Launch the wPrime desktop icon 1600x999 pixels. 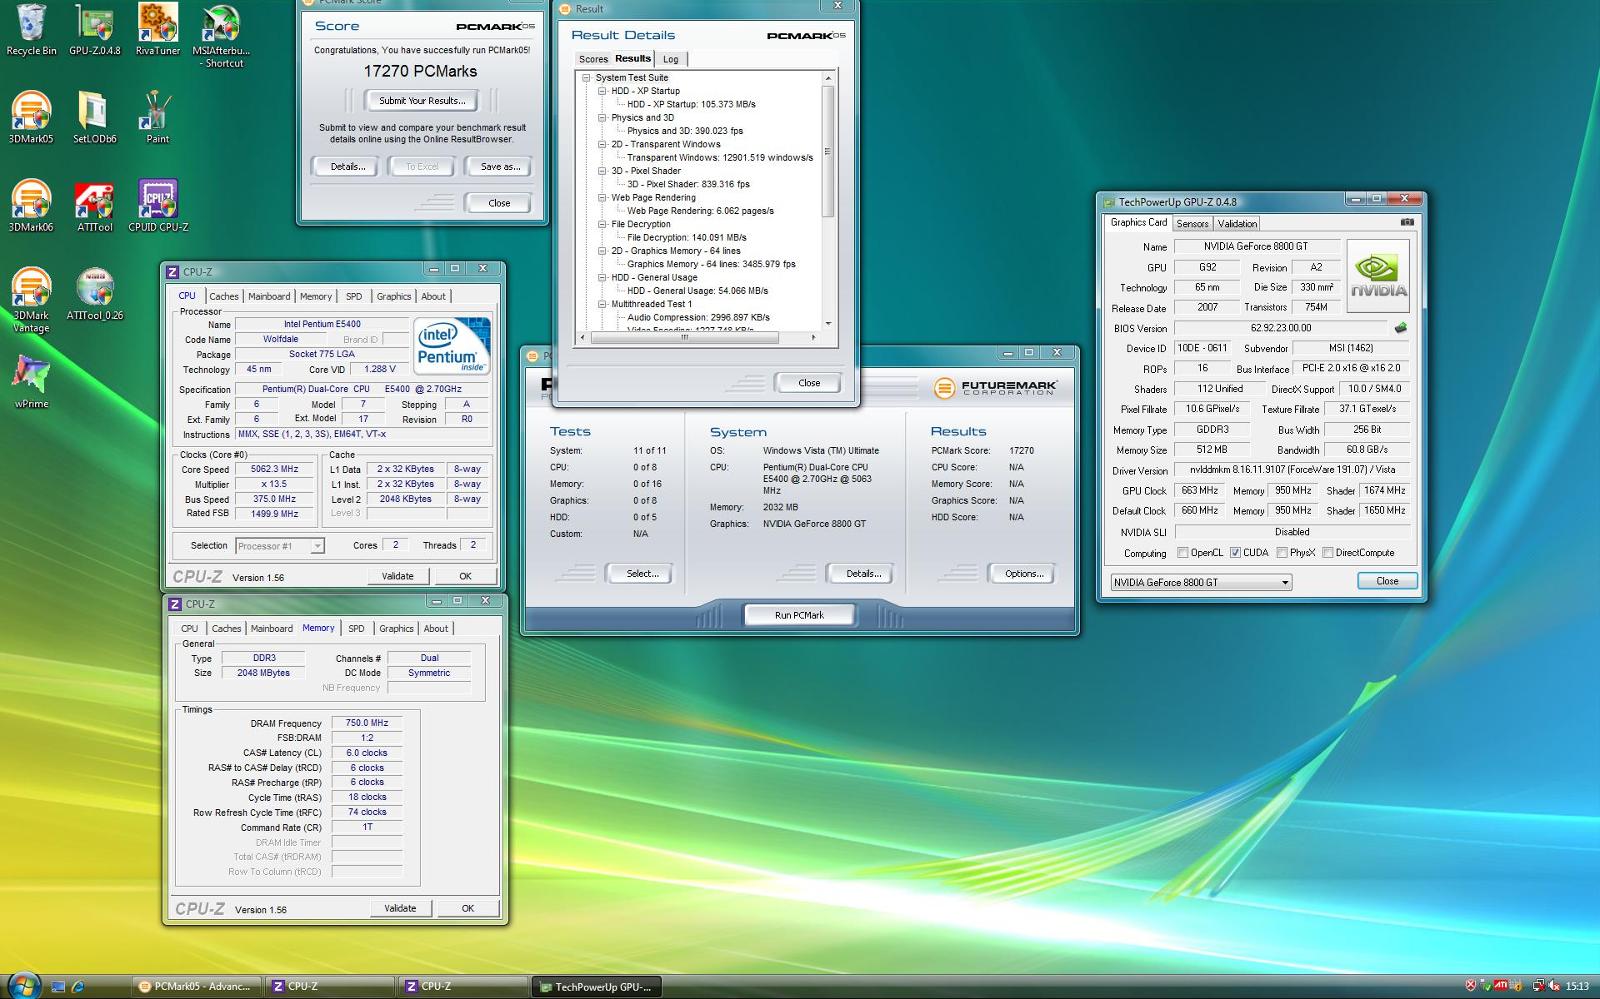pyautogui.click(x=31, y=382)
